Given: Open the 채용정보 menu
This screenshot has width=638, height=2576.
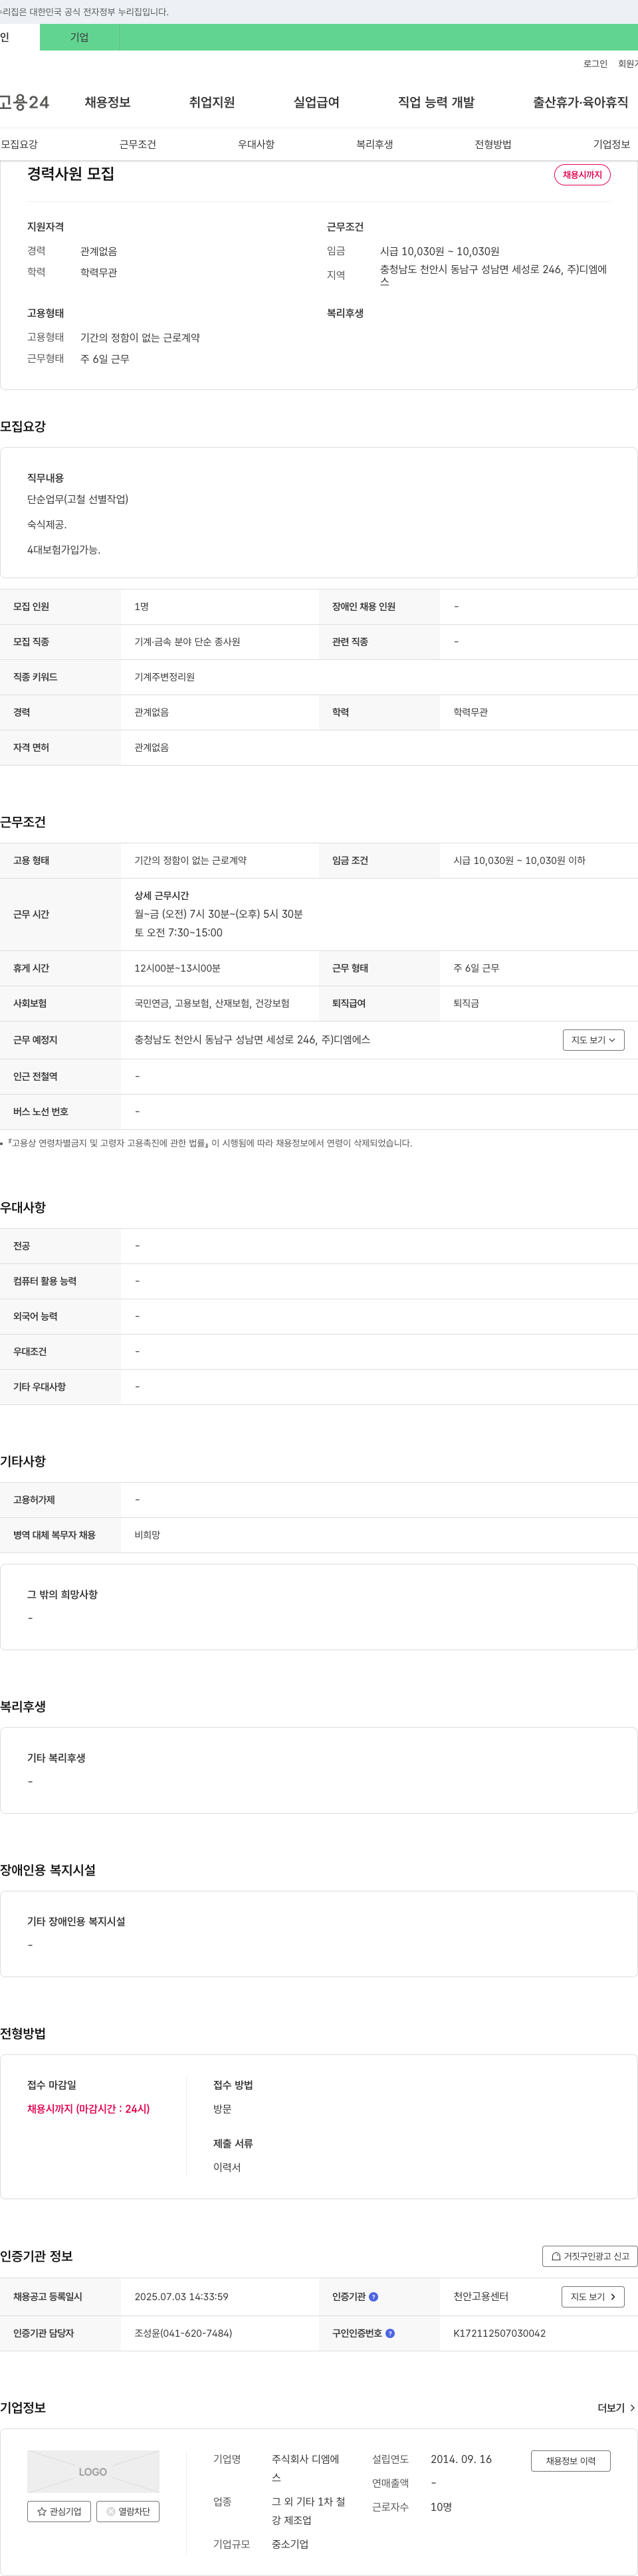Looking at the screenshot, I should [x=107, y=102].
